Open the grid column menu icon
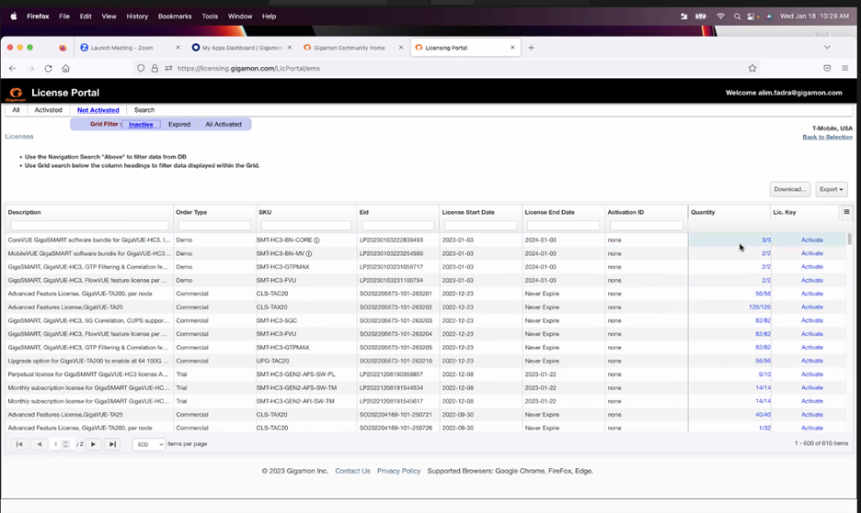Viewport: 861px width, 513px height. 846,212
